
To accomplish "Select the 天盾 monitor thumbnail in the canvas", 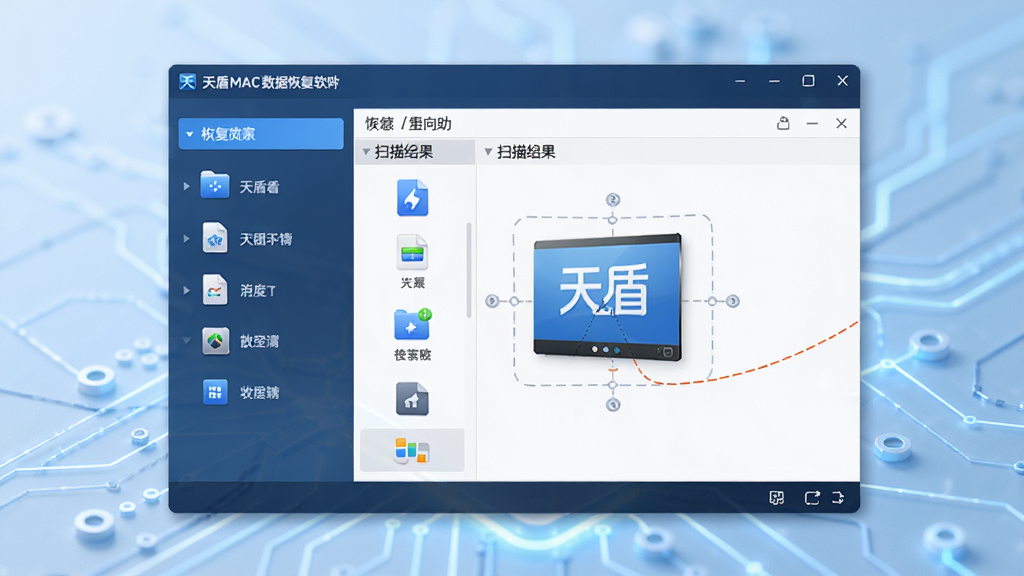I will point(607,297).
